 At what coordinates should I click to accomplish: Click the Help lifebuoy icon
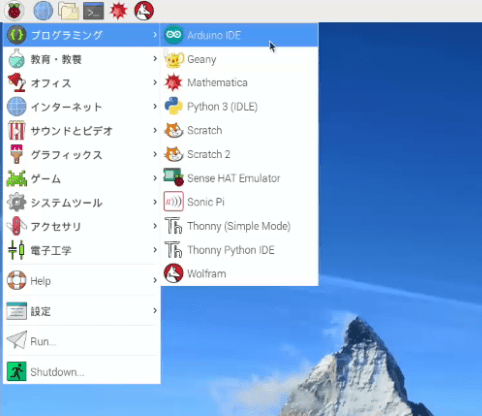pos(16,280)
